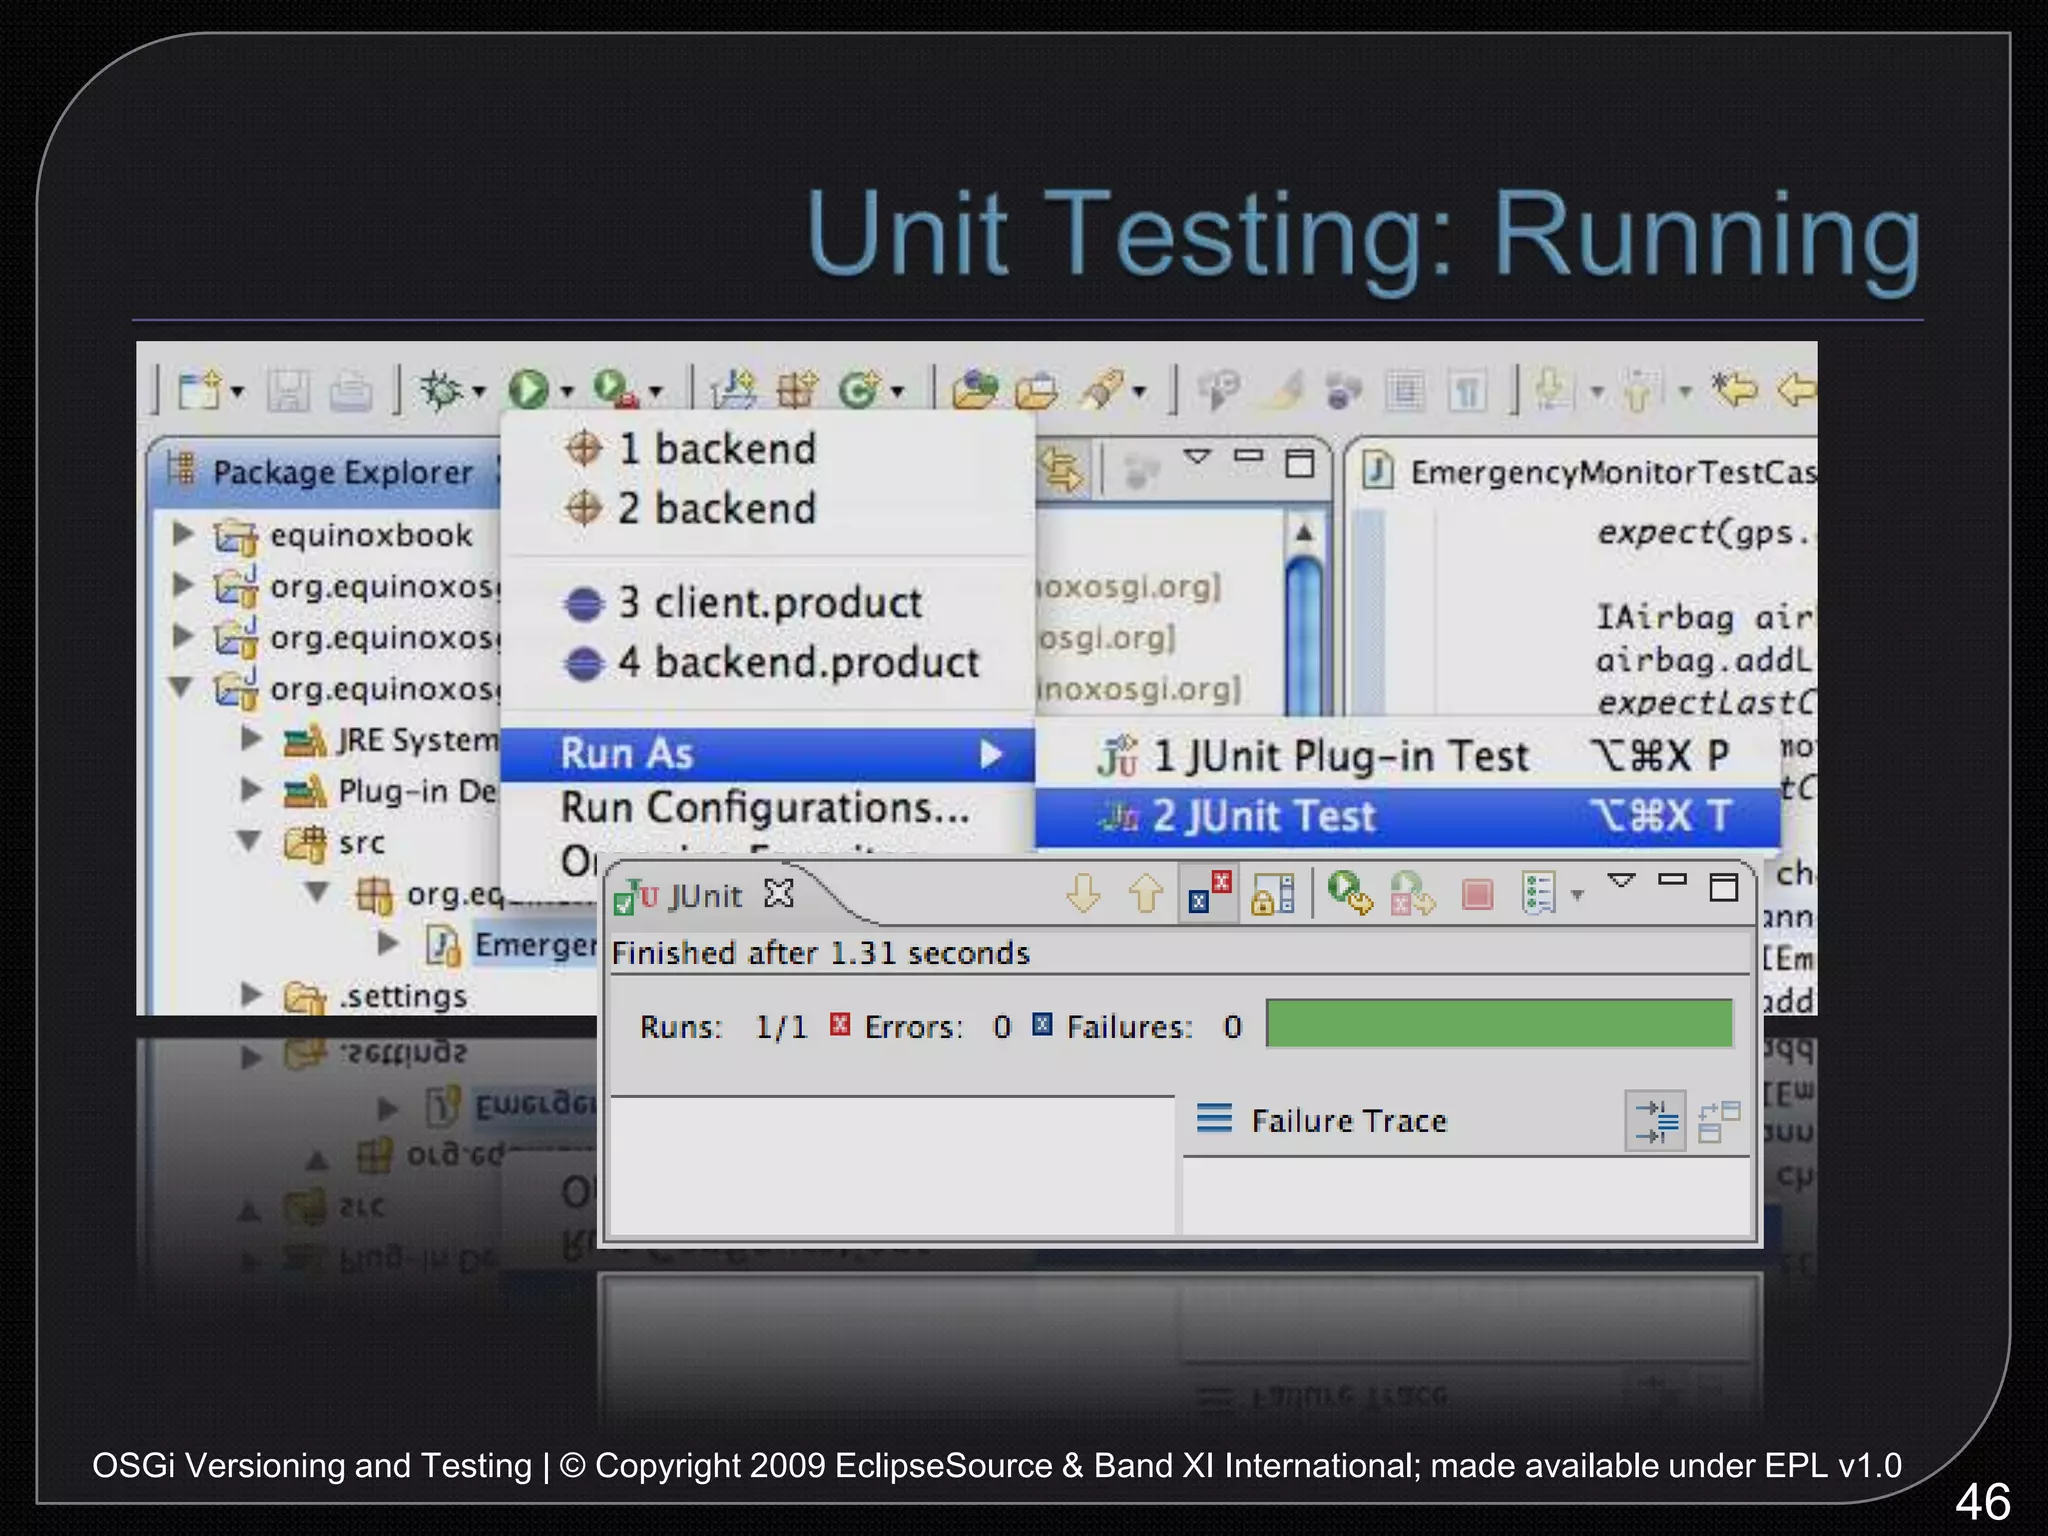Click the External Tools run icon
Viewport: 2048px width, 1536px height.
(615, 389)
